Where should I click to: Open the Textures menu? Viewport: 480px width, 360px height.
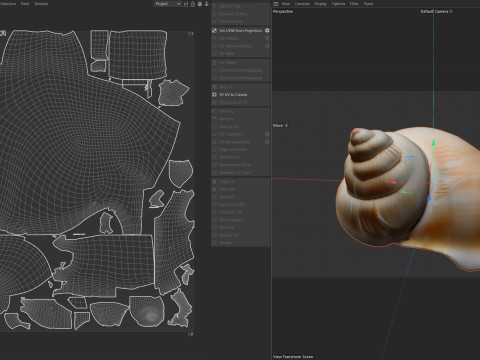point(41,4)
